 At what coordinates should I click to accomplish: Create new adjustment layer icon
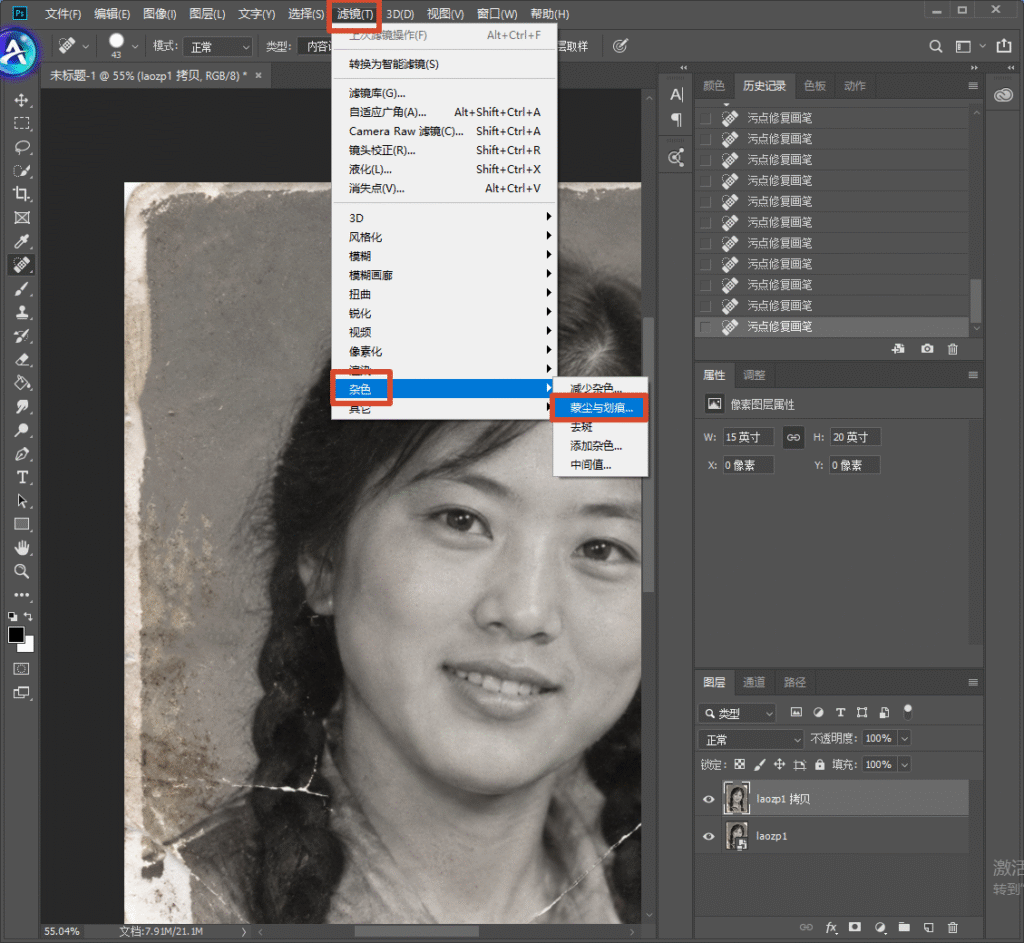(x=880, y=927)
